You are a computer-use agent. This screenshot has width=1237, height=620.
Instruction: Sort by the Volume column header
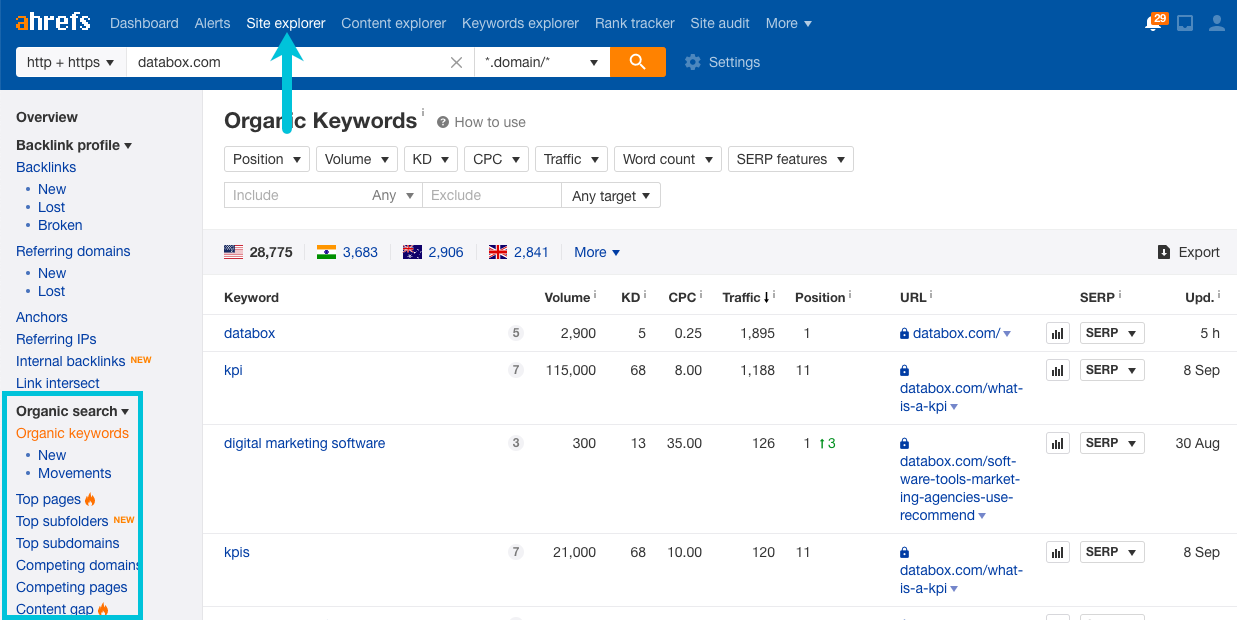click(x=567, y=297)
